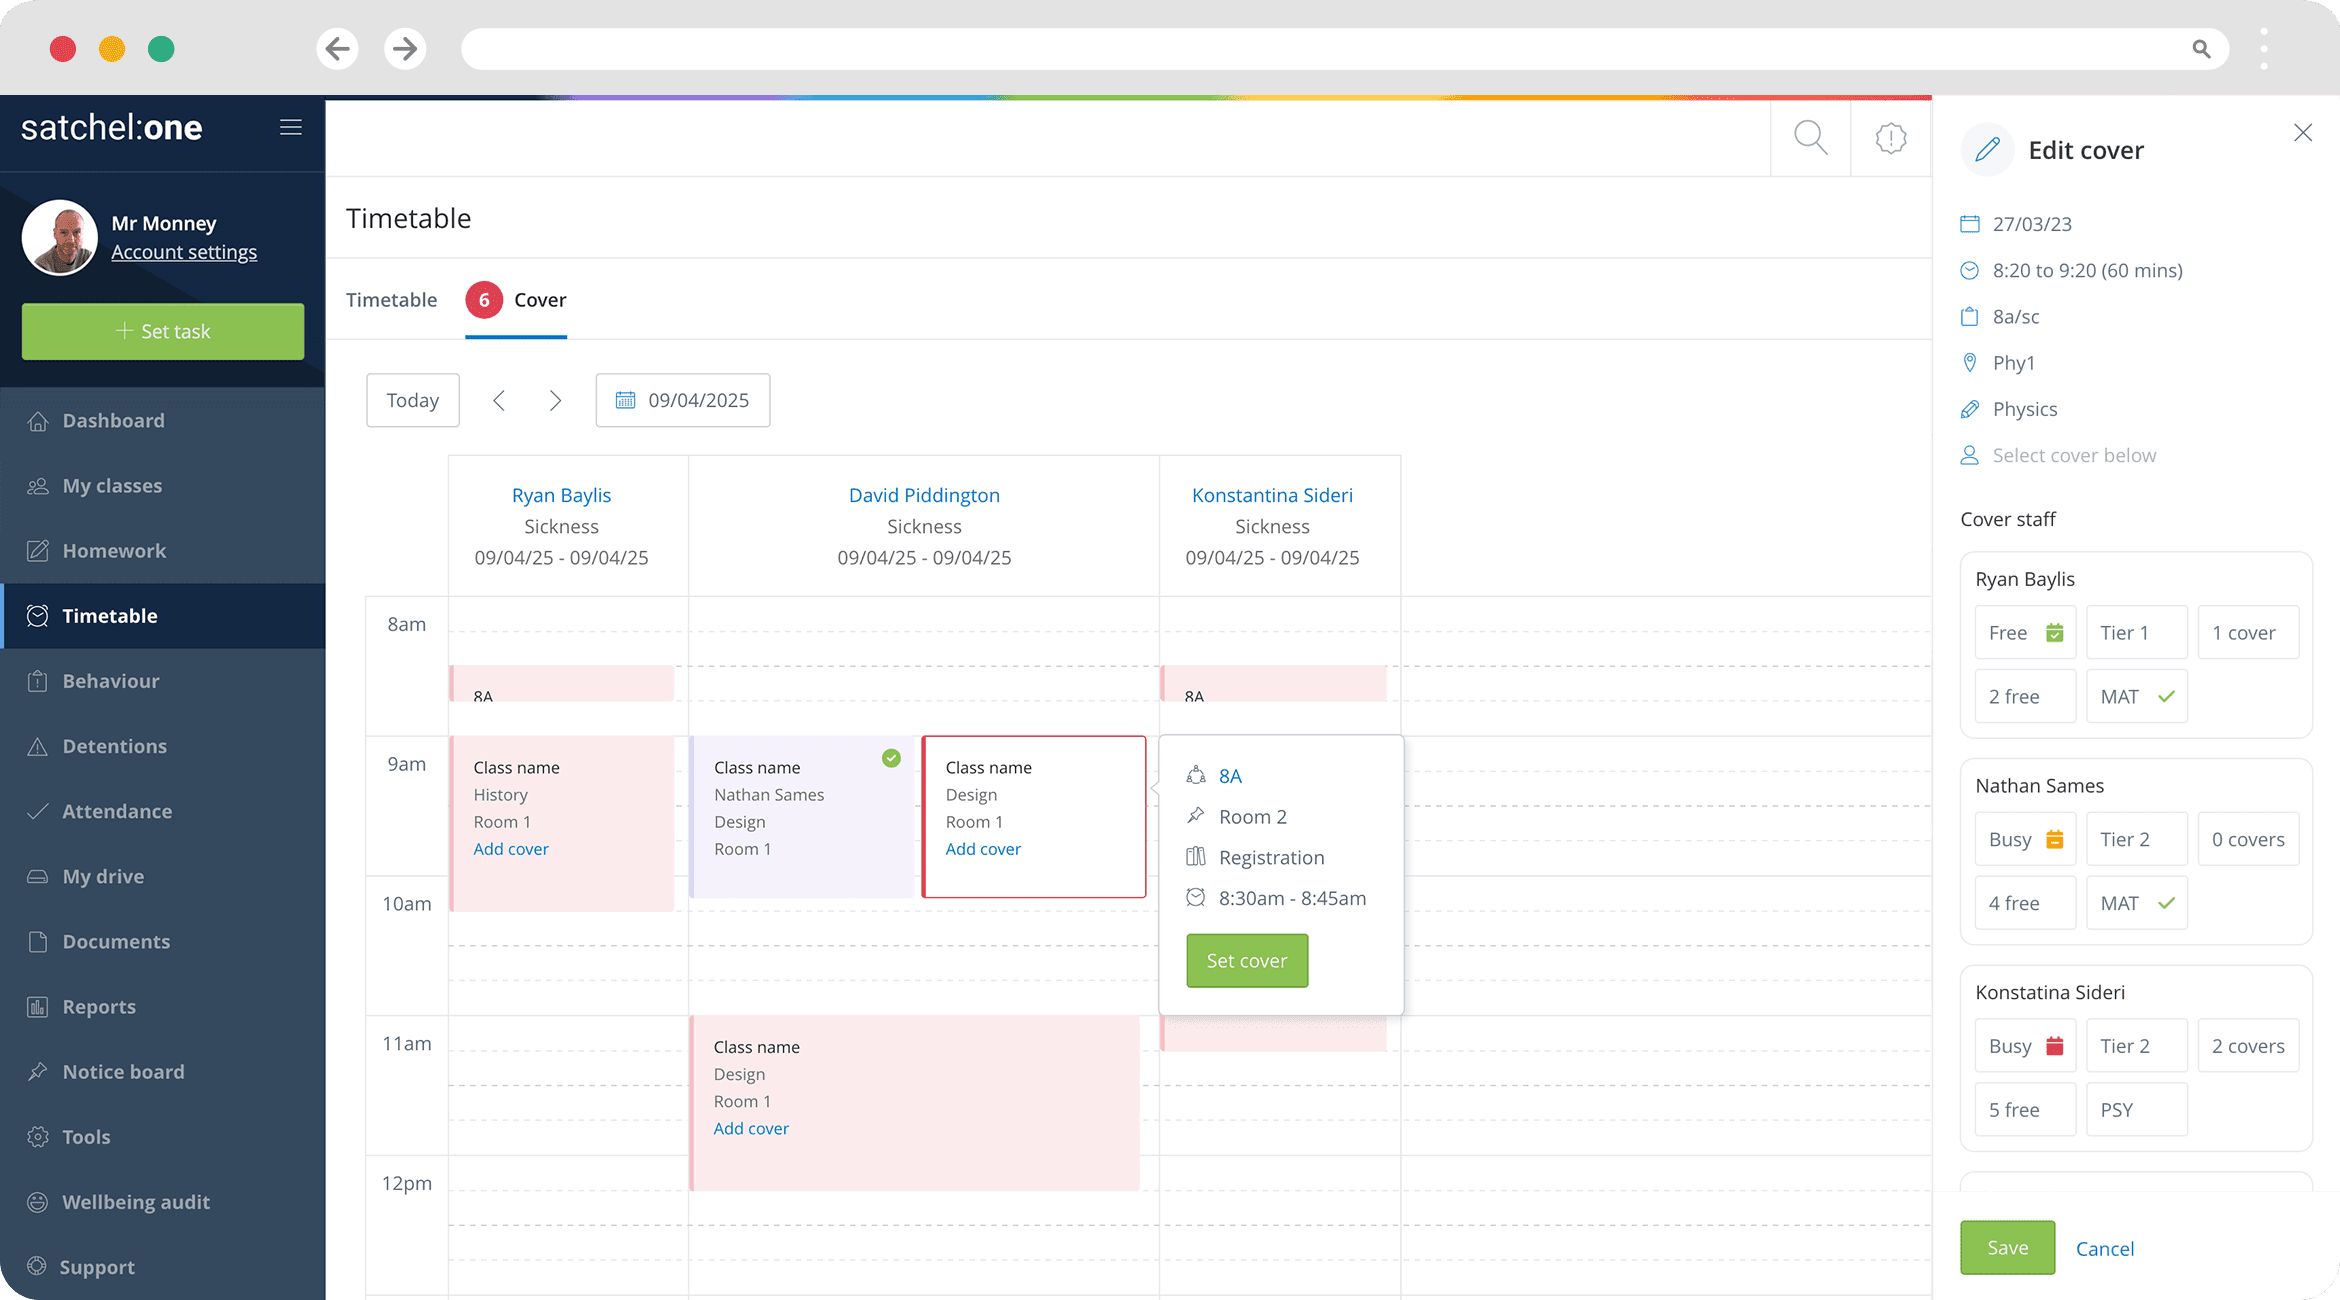Open the hamburger menu beside satchel:one

pyautogui.click(x=291, y=127)
